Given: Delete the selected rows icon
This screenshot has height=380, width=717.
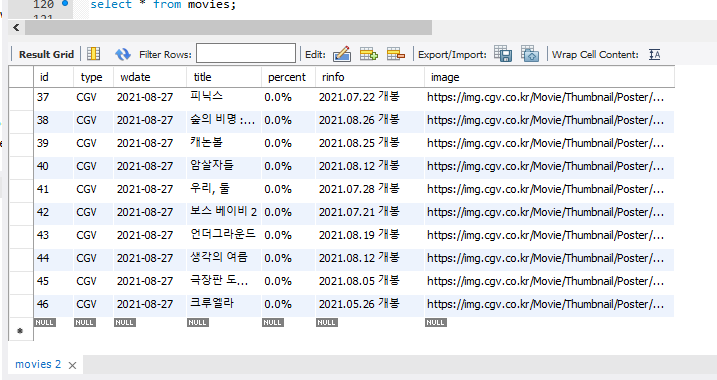Looking at the screenshot, I should tap(396, 54).
